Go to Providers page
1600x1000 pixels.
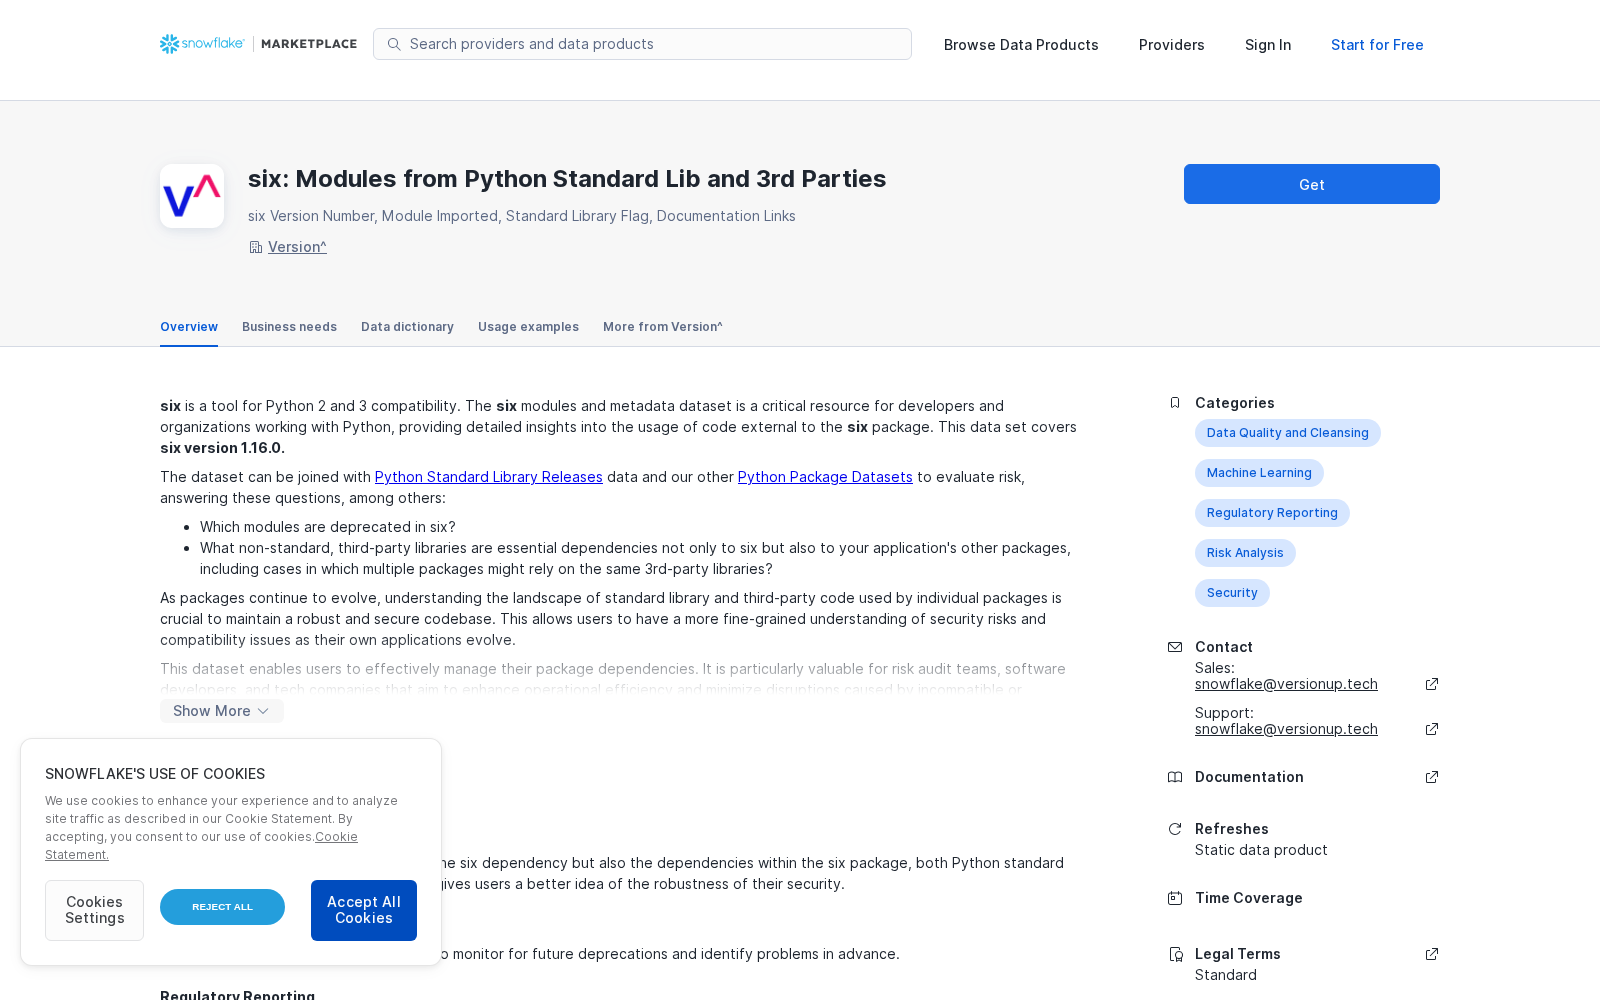1171,45
